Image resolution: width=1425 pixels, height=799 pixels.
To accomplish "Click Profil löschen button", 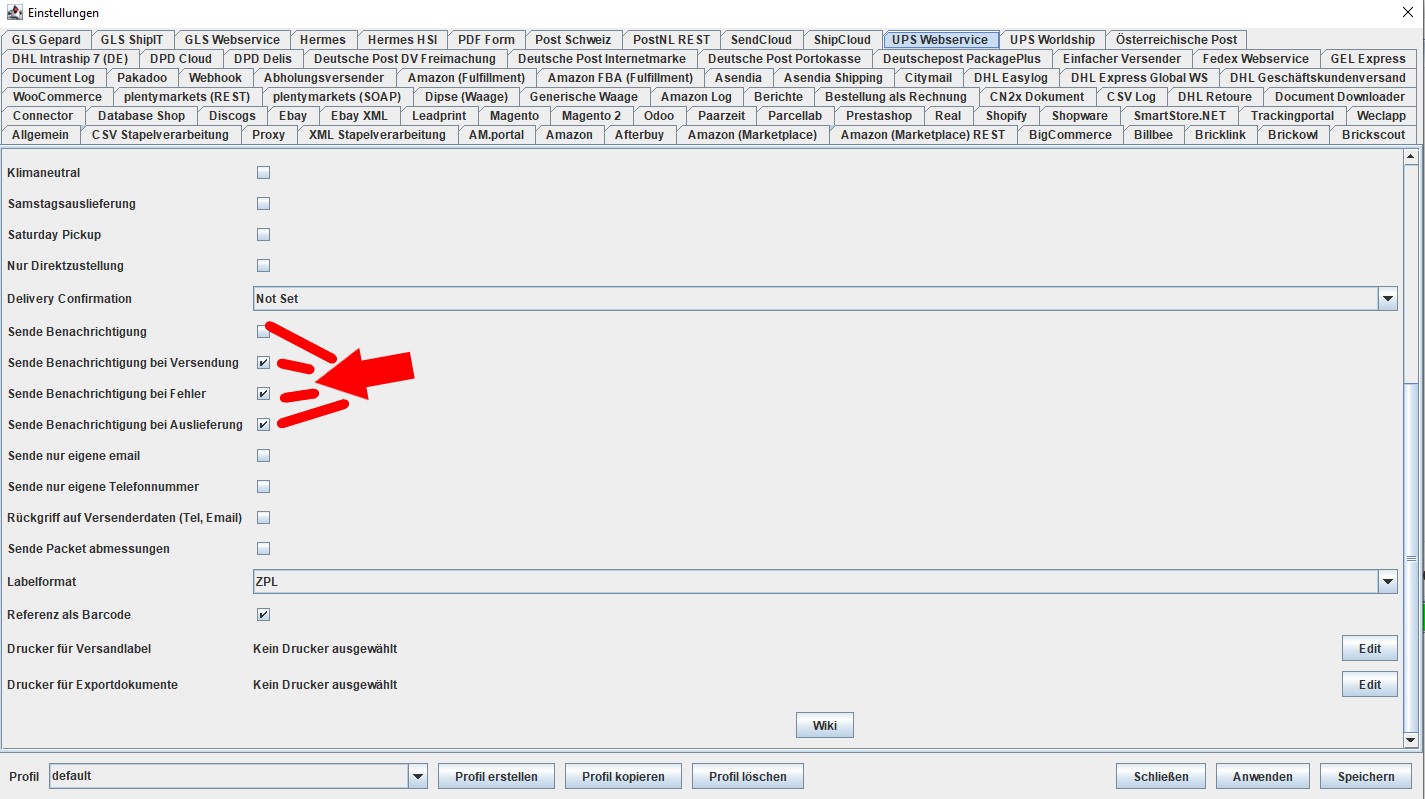I will pyautogui.click(x=748, y=777).
